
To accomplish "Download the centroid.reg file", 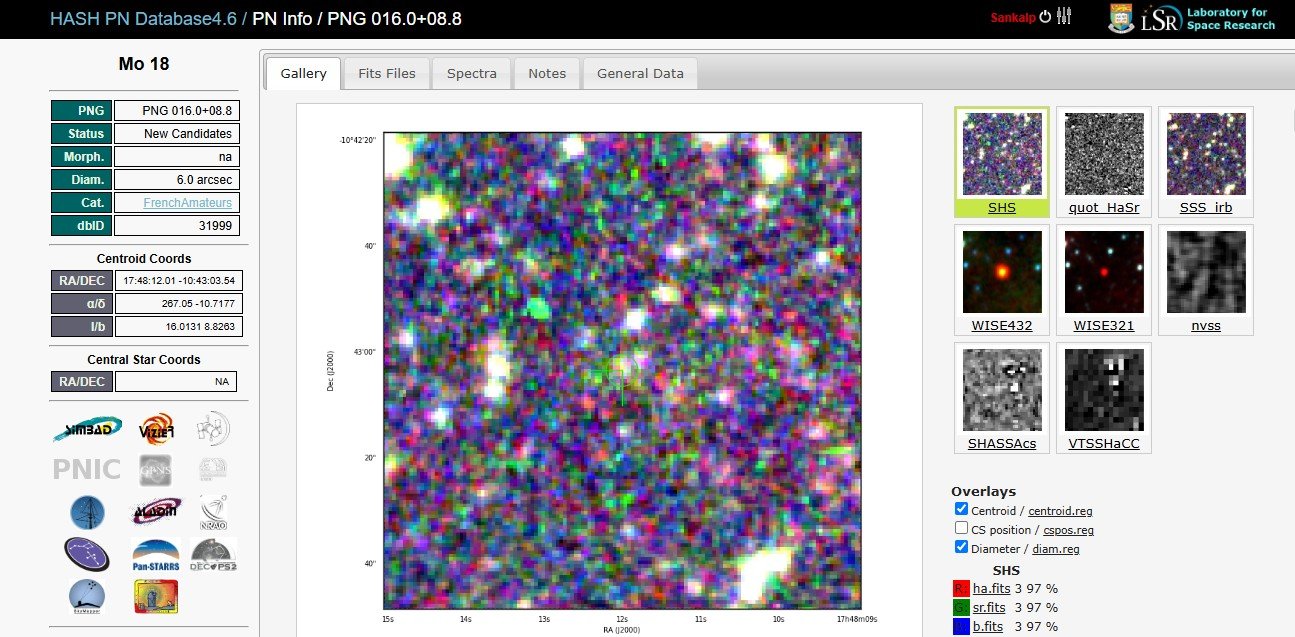I will point(1062,511).
